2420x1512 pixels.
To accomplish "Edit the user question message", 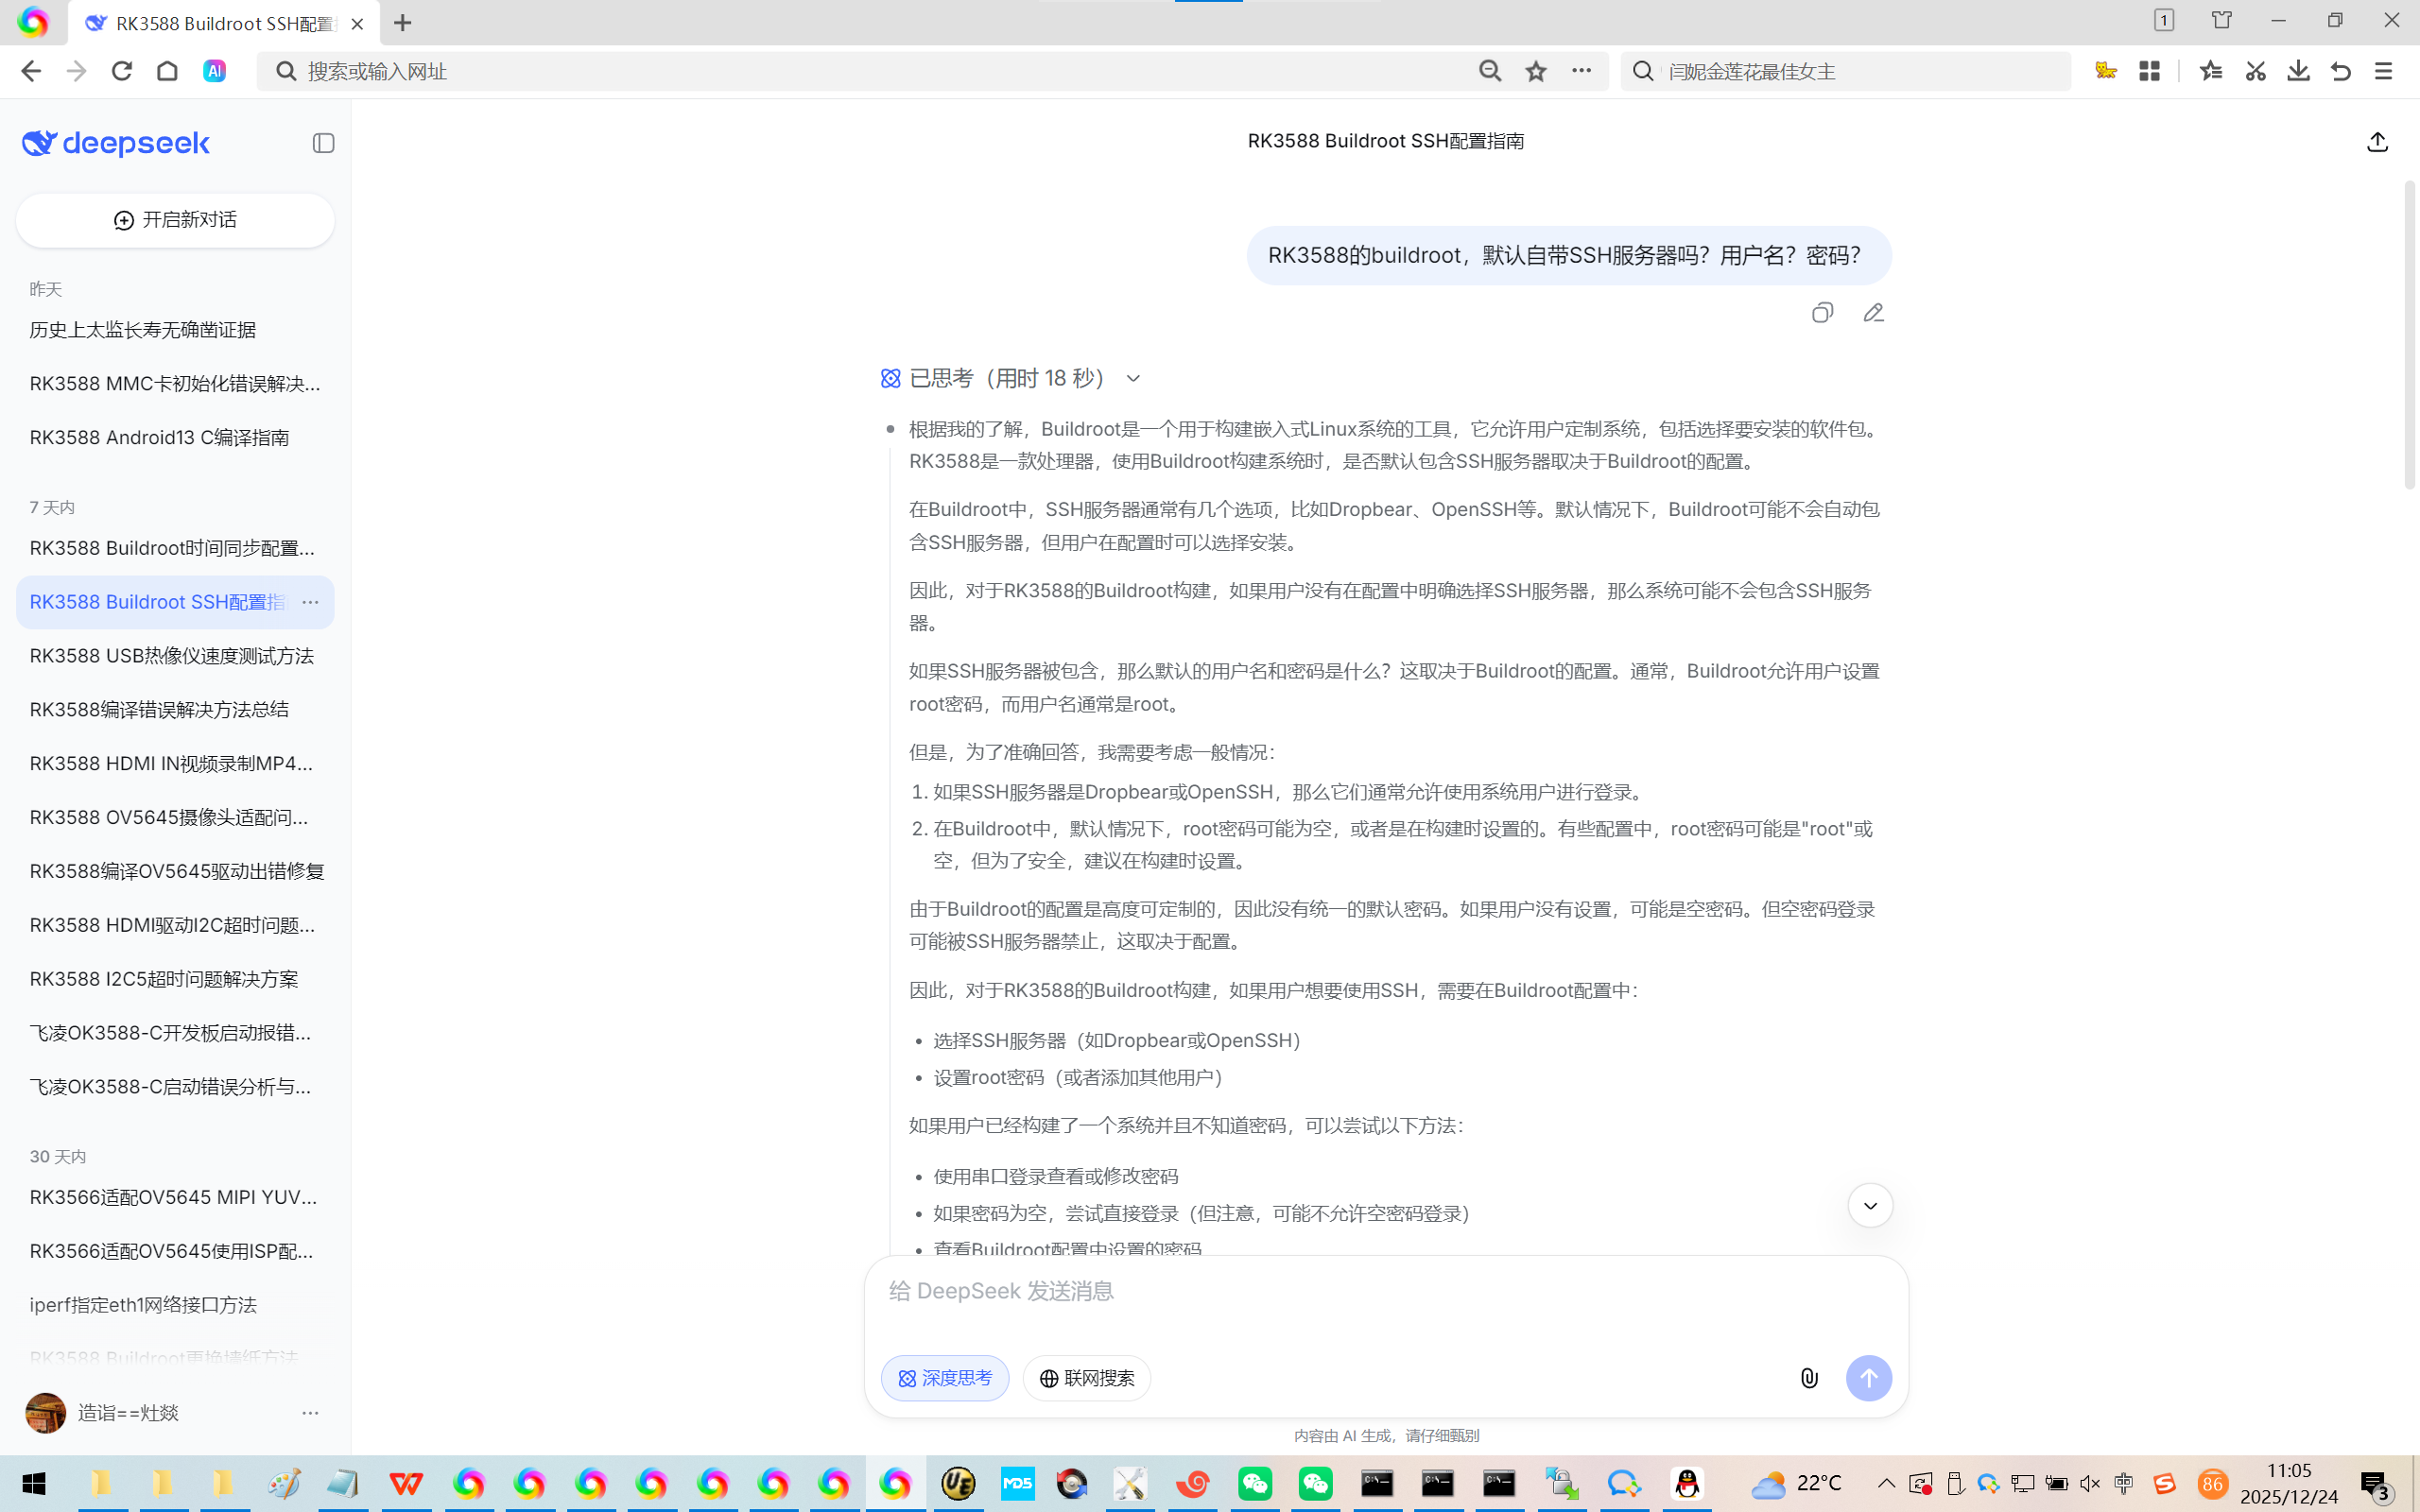I will point(1873,313).
